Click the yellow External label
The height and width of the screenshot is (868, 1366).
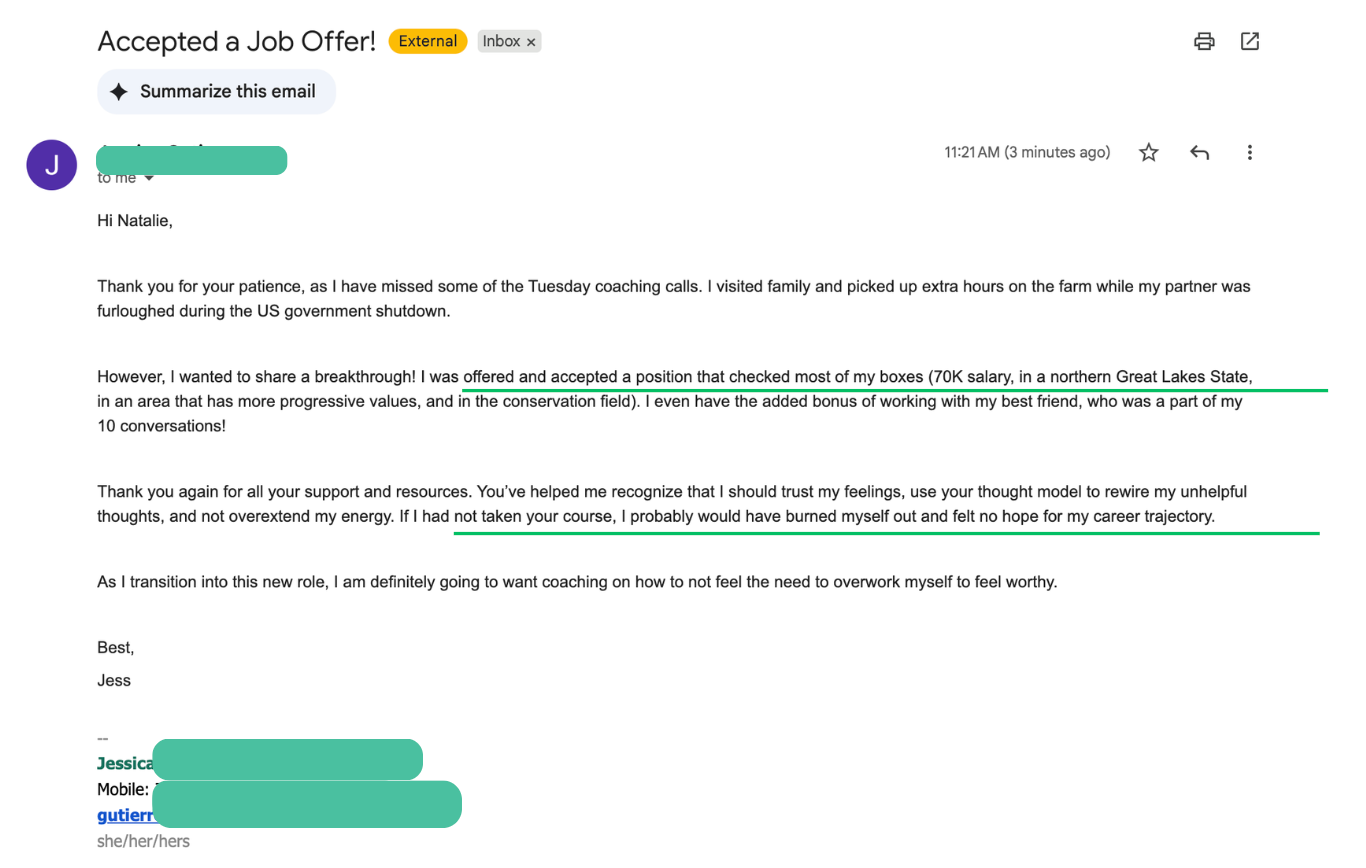(x=428, y=41)
